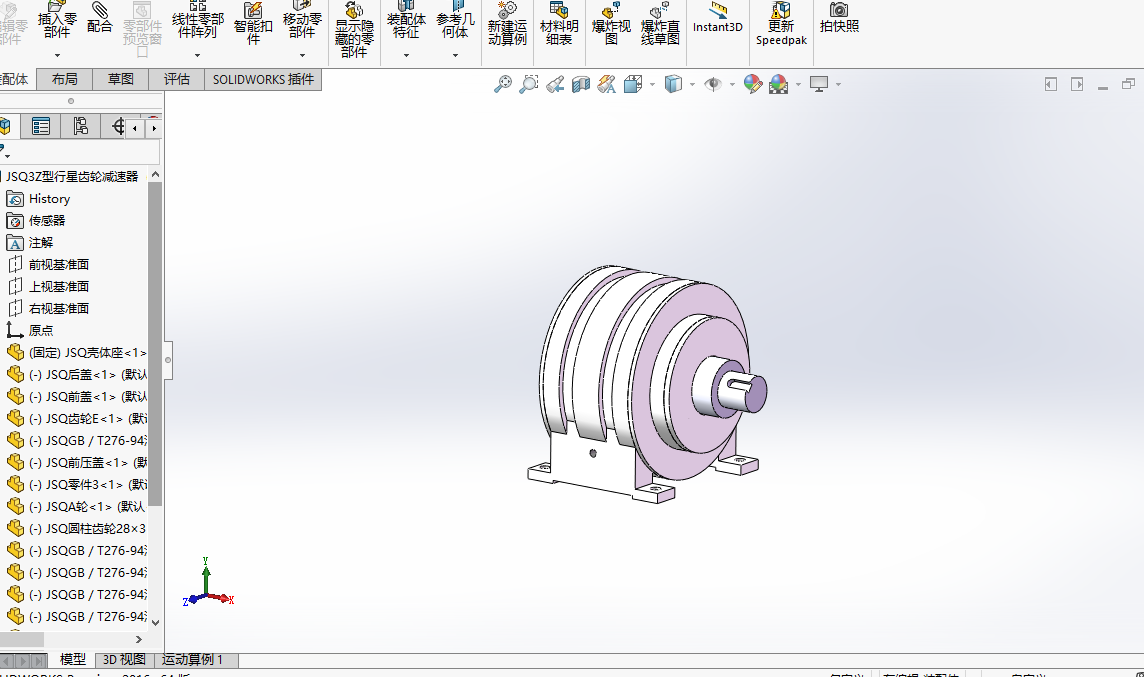1144x677 pixels.
Task: Click View Orientation cube icon
Action: click(633, 84)
